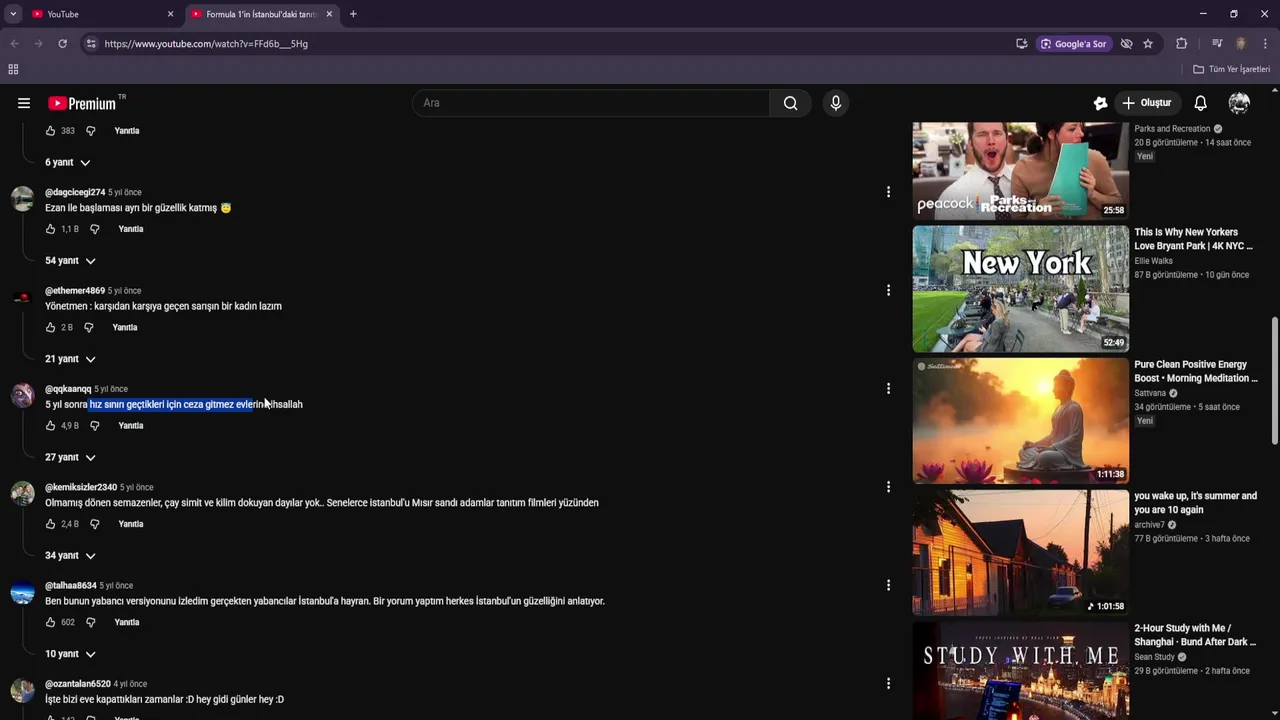Viewport: 1280px width, 720px height.
Task: Open the Tüm Yer İşaretleri folder
Action: 1231,69
